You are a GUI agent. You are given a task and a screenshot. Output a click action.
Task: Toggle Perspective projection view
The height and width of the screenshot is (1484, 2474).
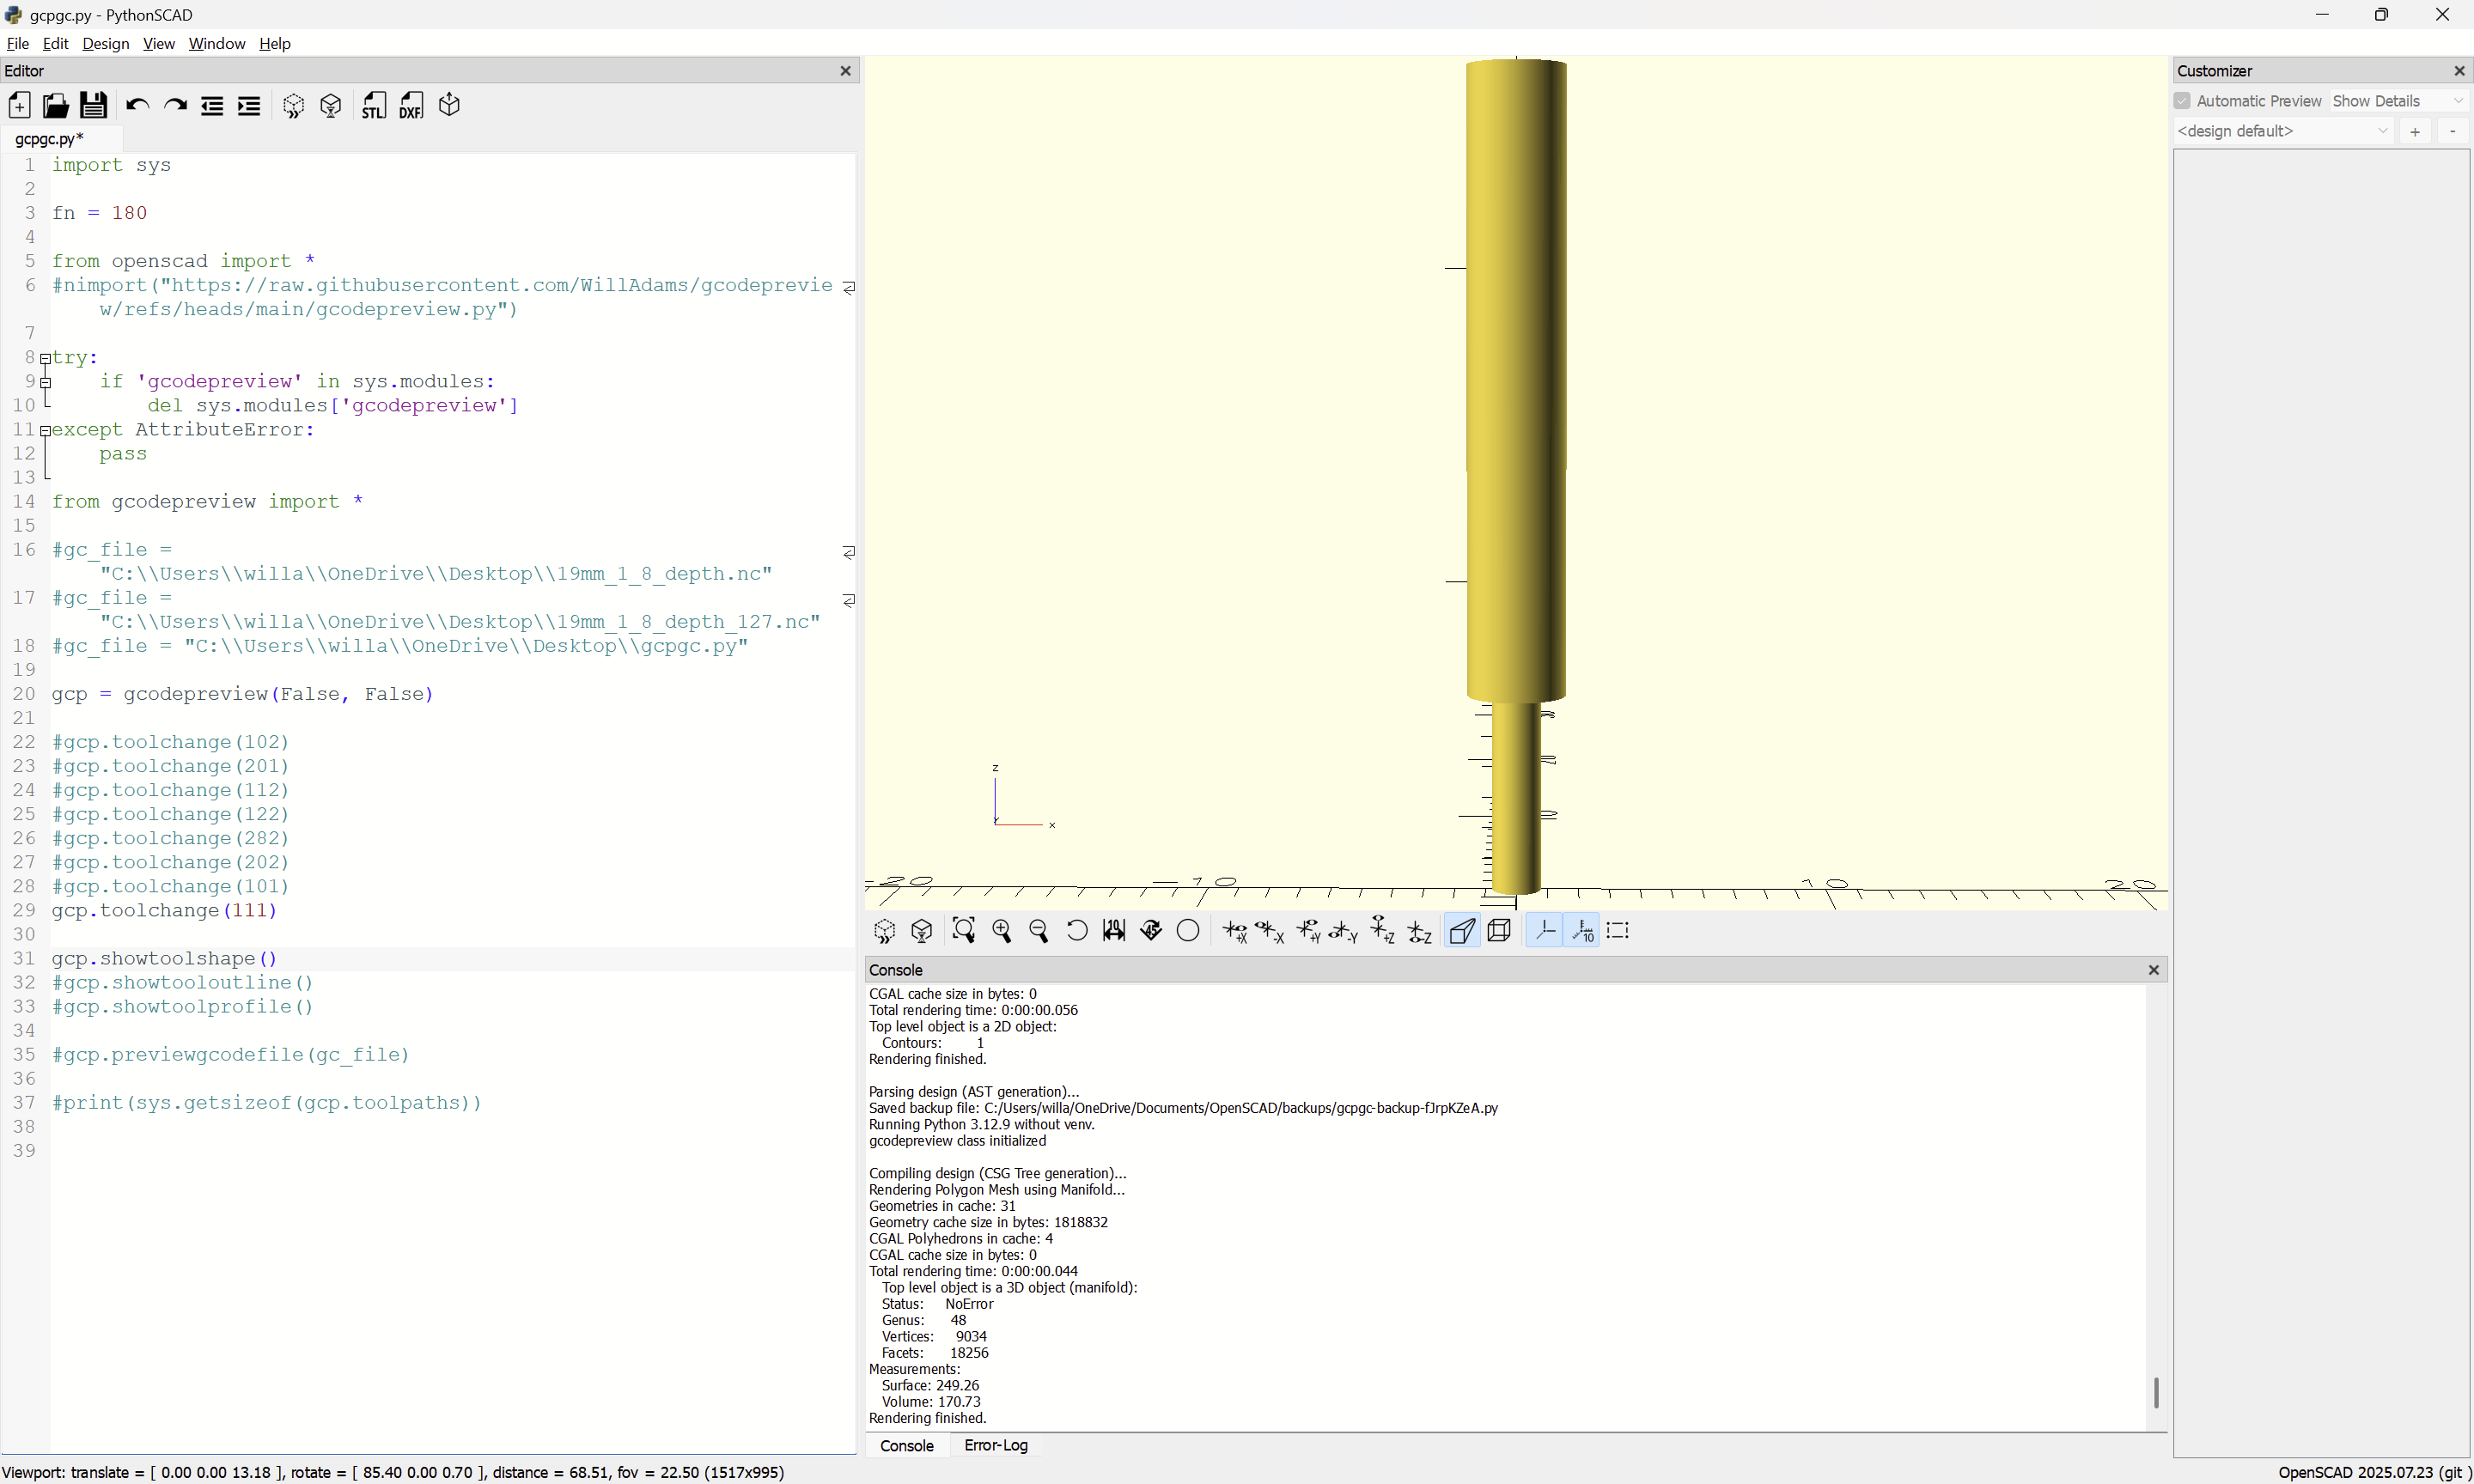pos(1461,931)
